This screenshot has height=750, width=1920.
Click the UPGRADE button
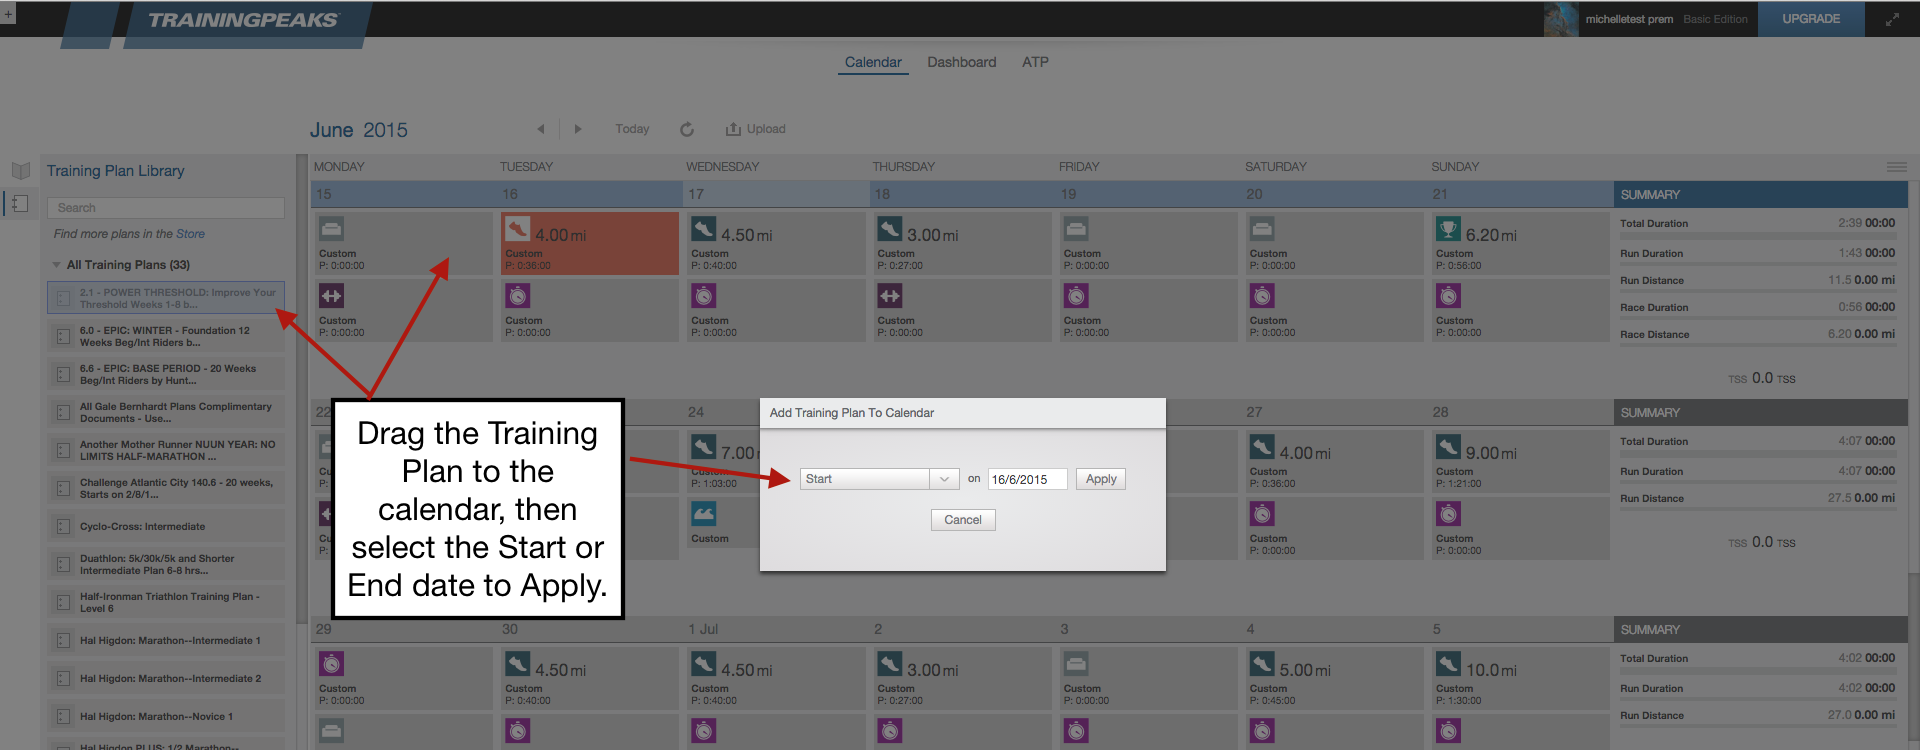(1811, 19)
